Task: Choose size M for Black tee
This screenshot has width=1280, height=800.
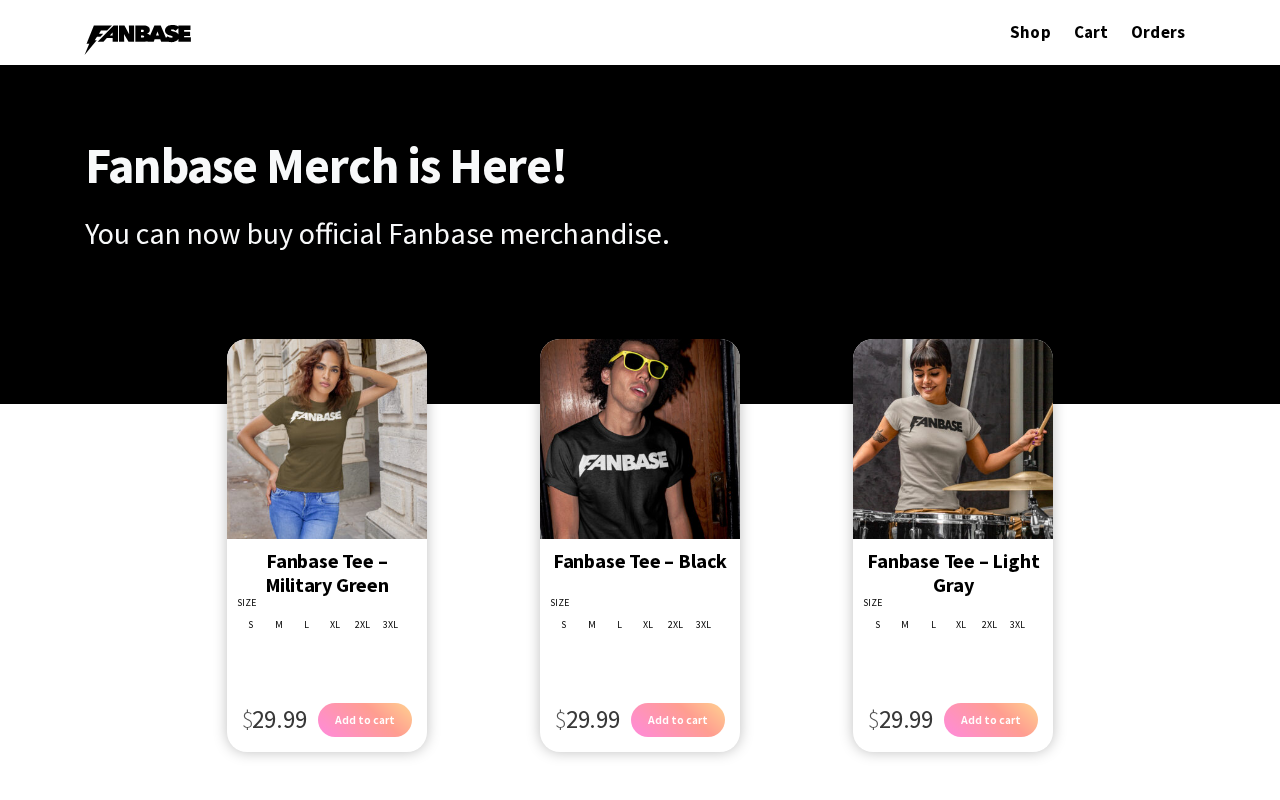Action: [592, 625]
